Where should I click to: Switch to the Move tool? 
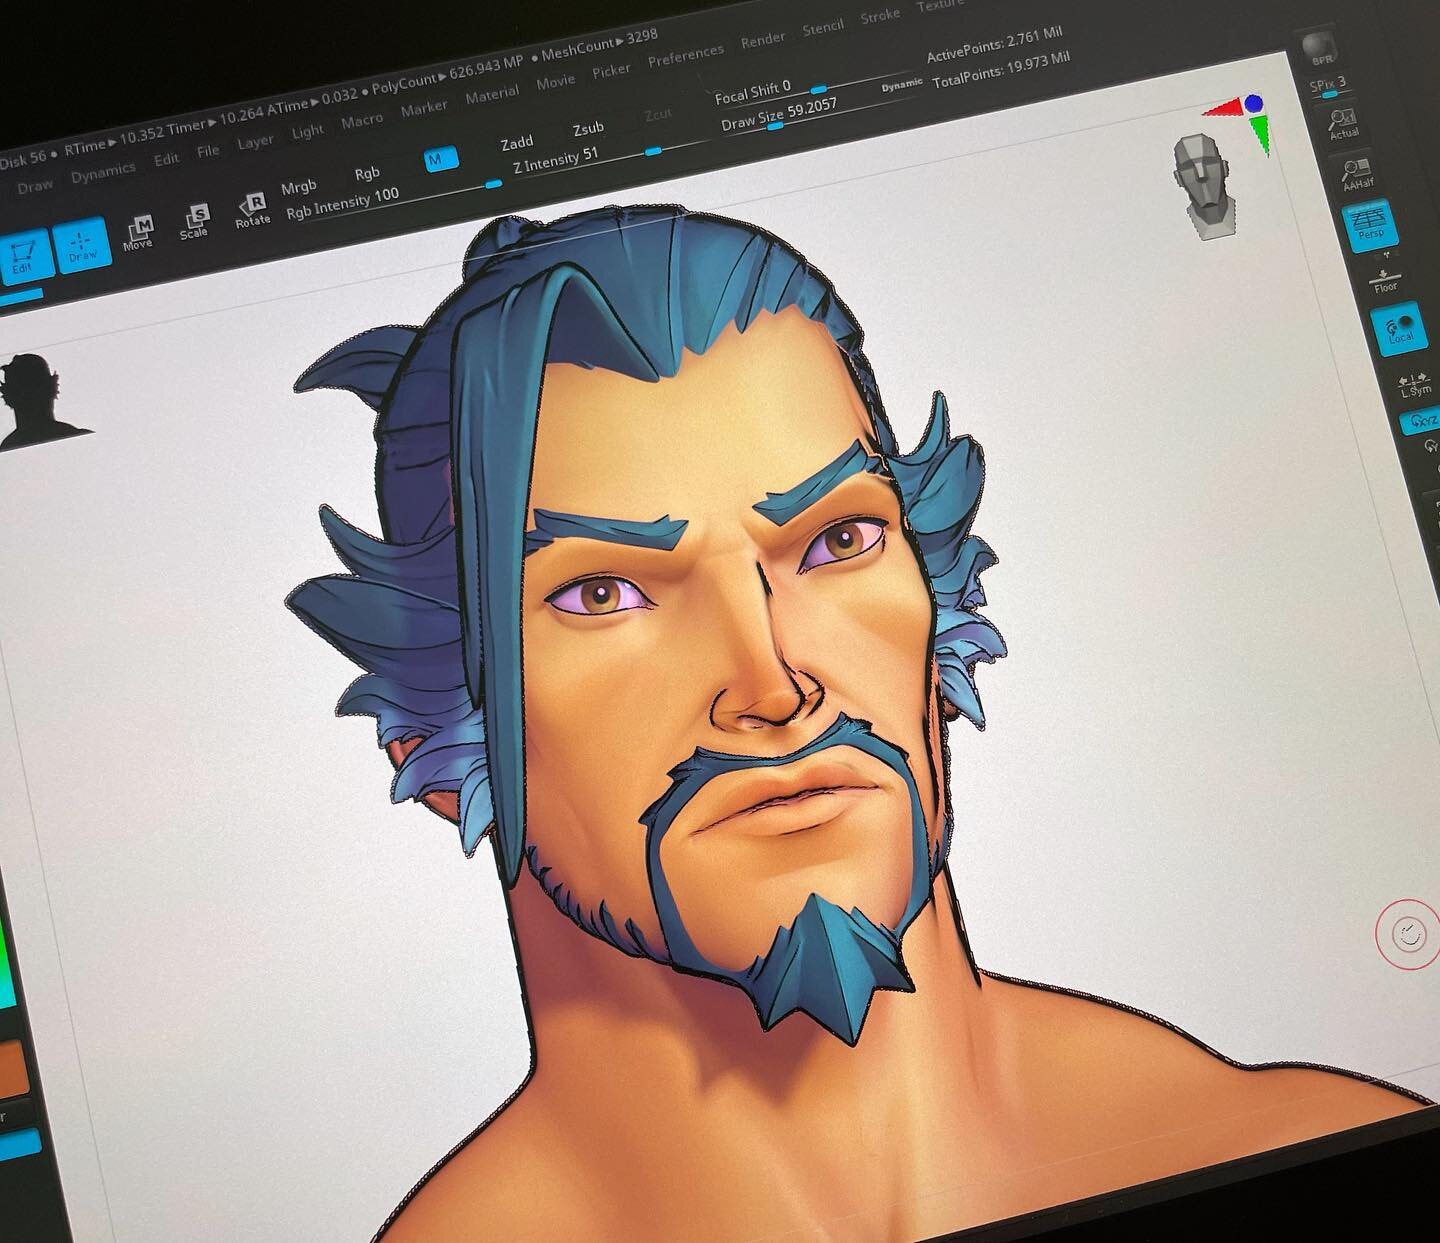click(x=138, y=232)
